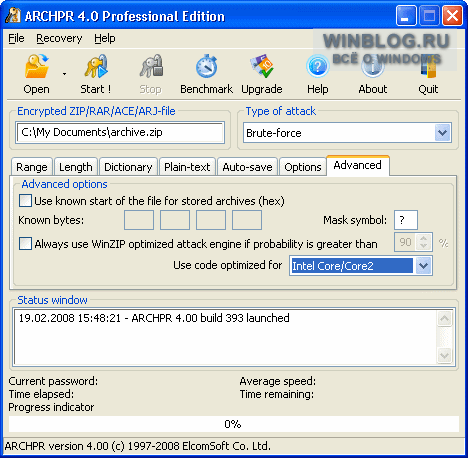The image size is (468, 458).
Task: Switch to the Plain-text tab
Action: [x=187, y=167]
